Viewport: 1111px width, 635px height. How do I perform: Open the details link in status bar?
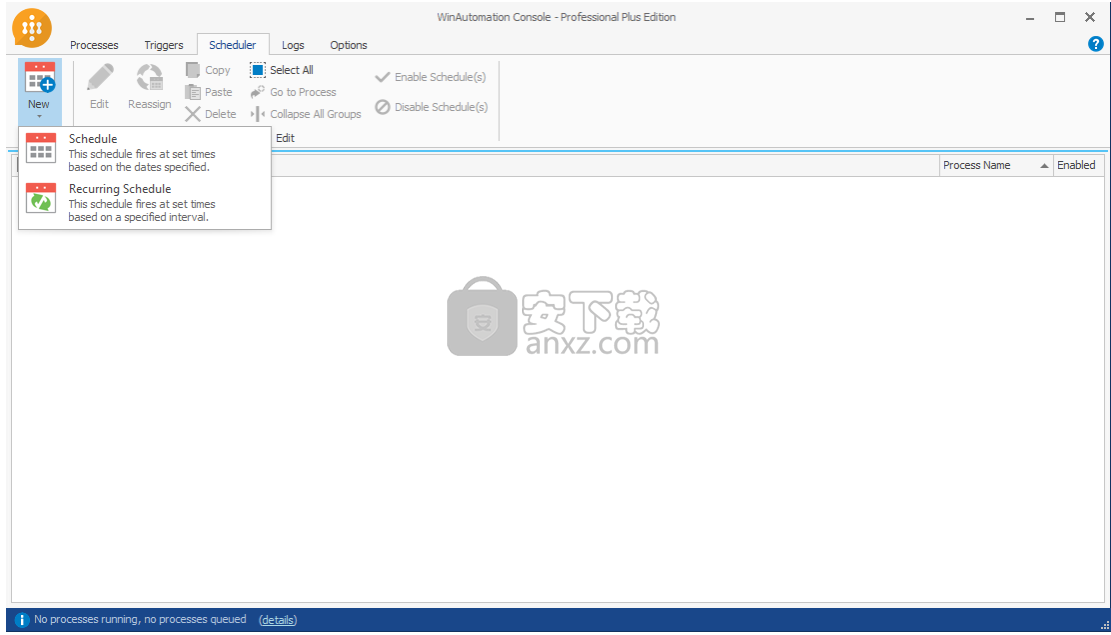(x=278, y=619)
